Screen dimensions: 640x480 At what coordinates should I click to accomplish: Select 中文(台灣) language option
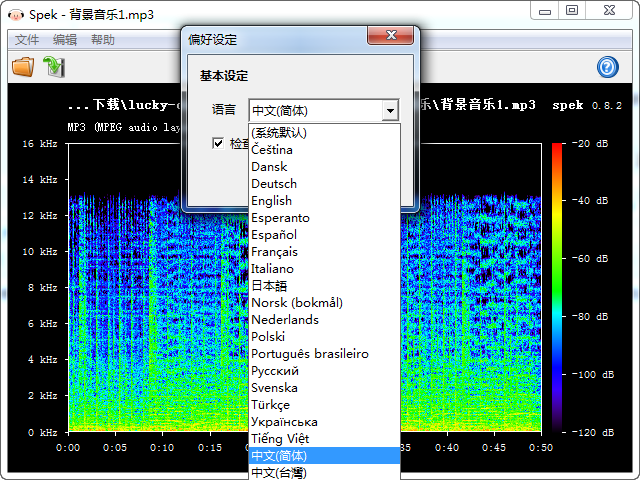click(324, 472)
